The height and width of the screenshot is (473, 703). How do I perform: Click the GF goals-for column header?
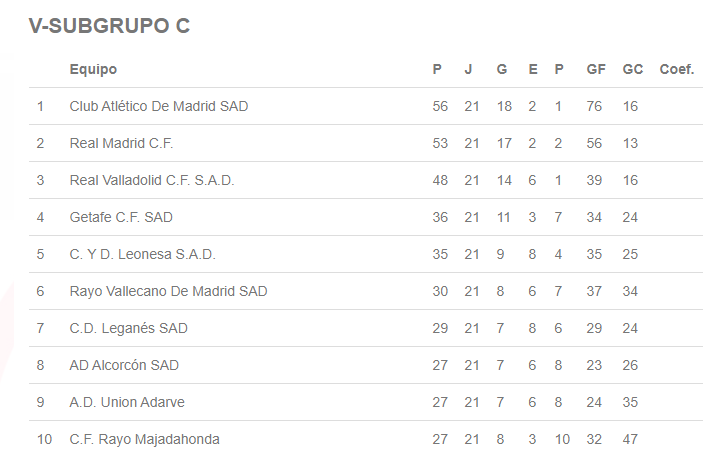pos(596,69)
